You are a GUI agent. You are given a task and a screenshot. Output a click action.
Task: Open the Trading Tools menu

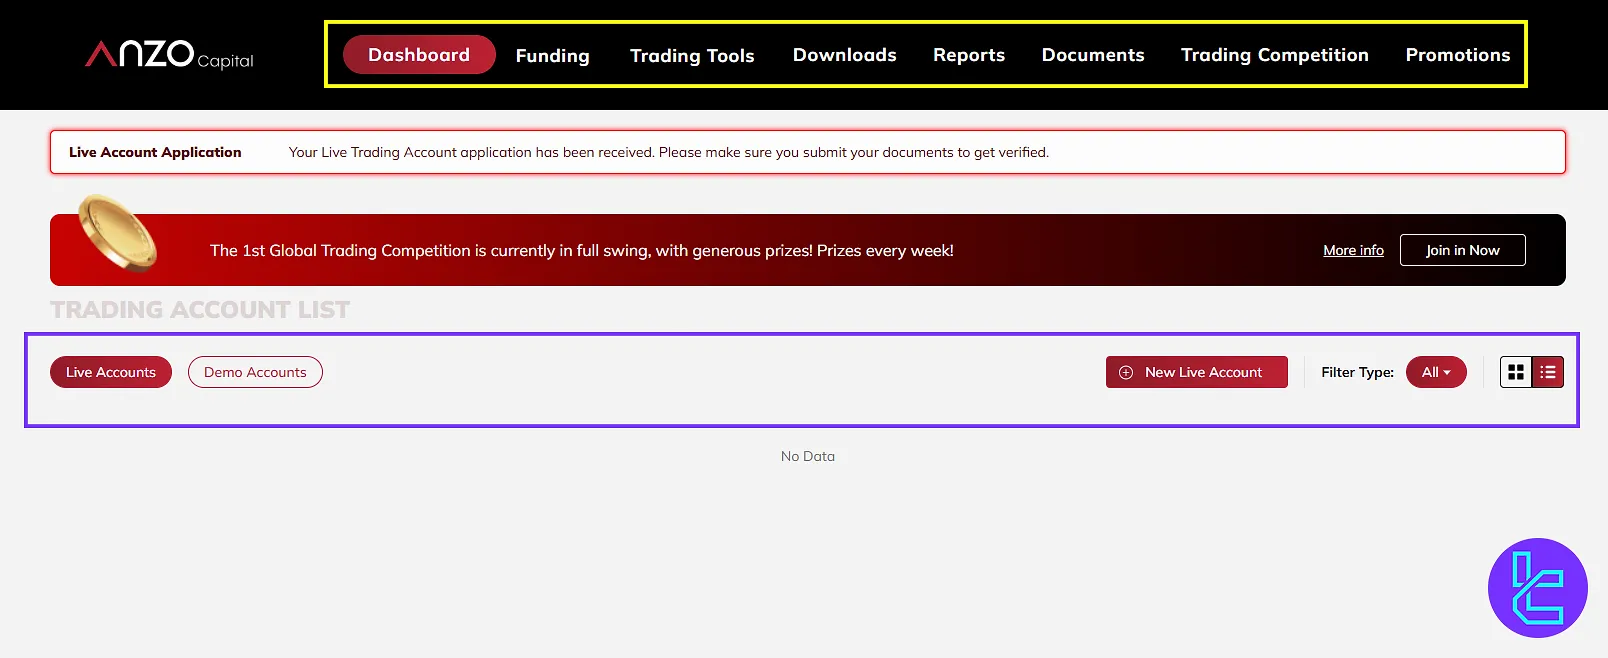692,56
